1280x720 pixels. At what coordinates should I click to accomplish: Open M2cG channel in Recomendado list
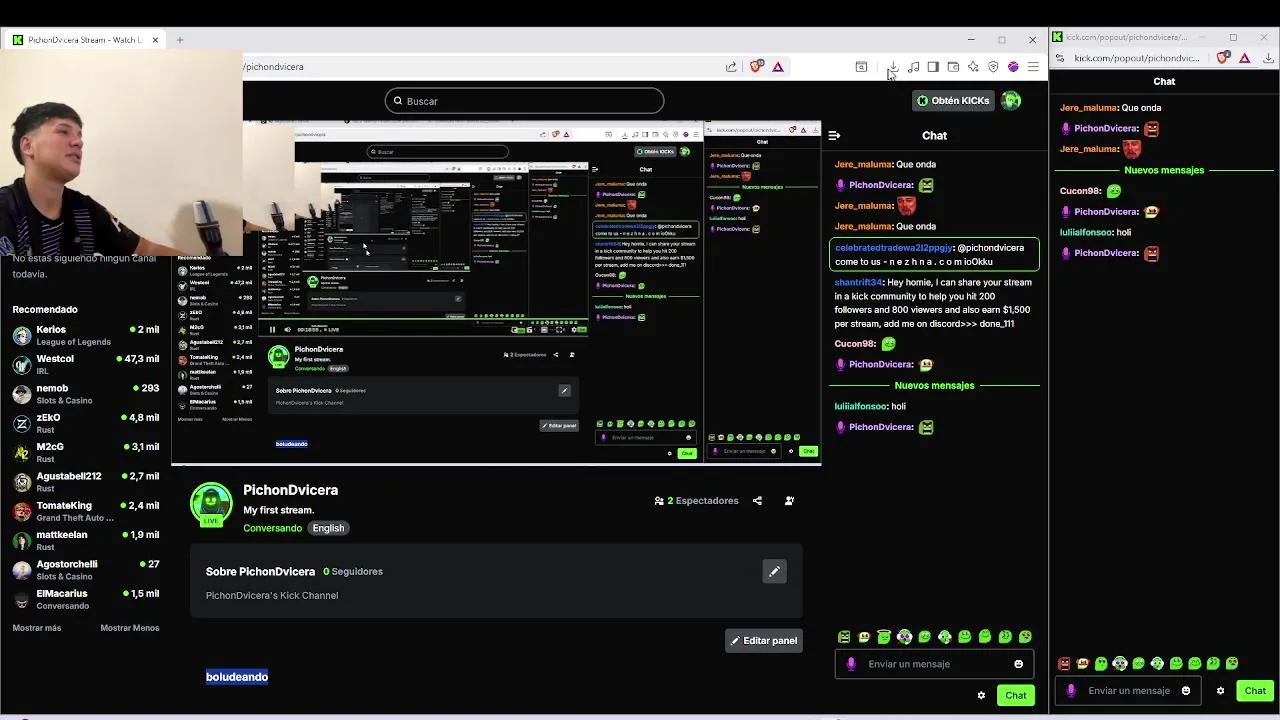coord(85,453)
